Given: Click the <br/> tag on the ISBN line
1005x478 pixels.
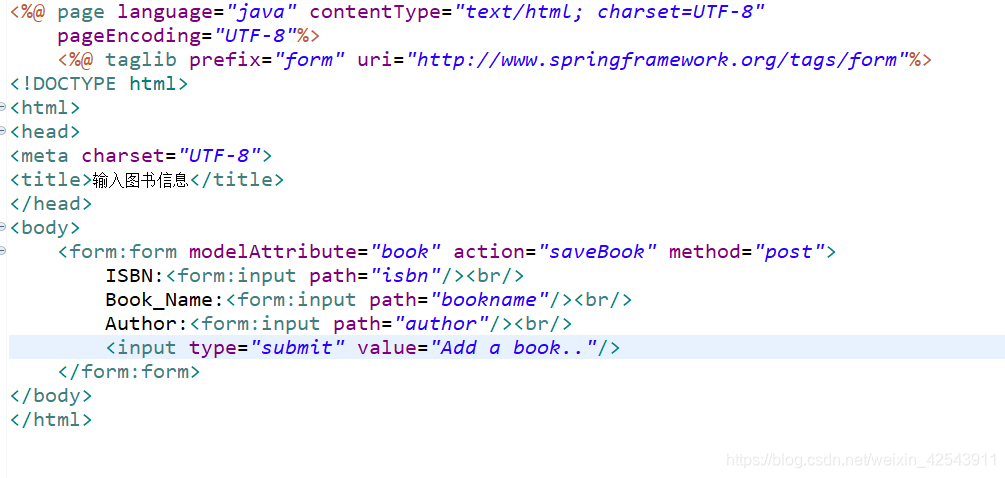Looking at the screenshot, I should (495, 276).
